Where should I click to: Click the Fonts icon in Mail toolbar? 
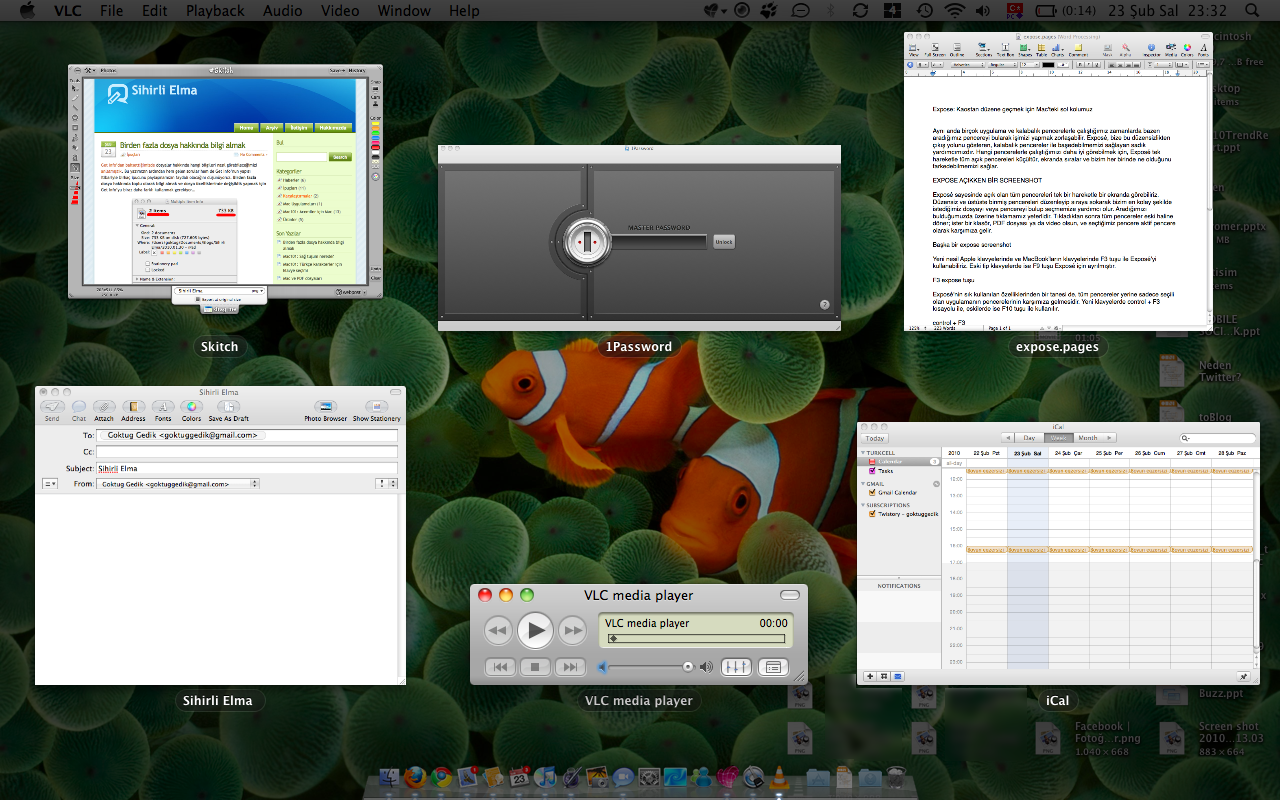162,407
